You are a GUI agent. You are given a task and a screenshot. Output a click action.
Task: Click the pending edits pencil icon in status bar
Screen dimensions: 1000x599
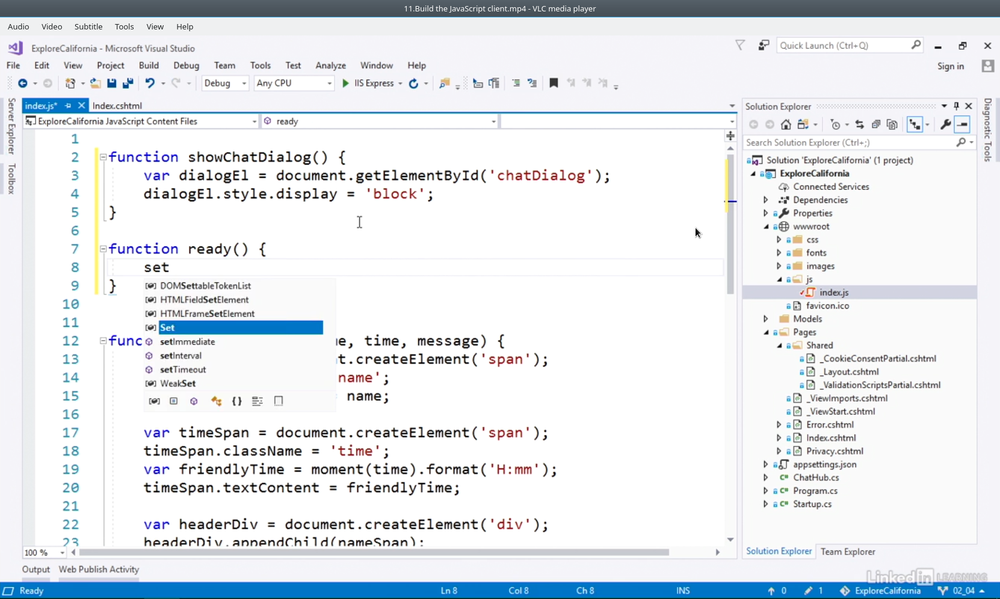tap(807, 591)
